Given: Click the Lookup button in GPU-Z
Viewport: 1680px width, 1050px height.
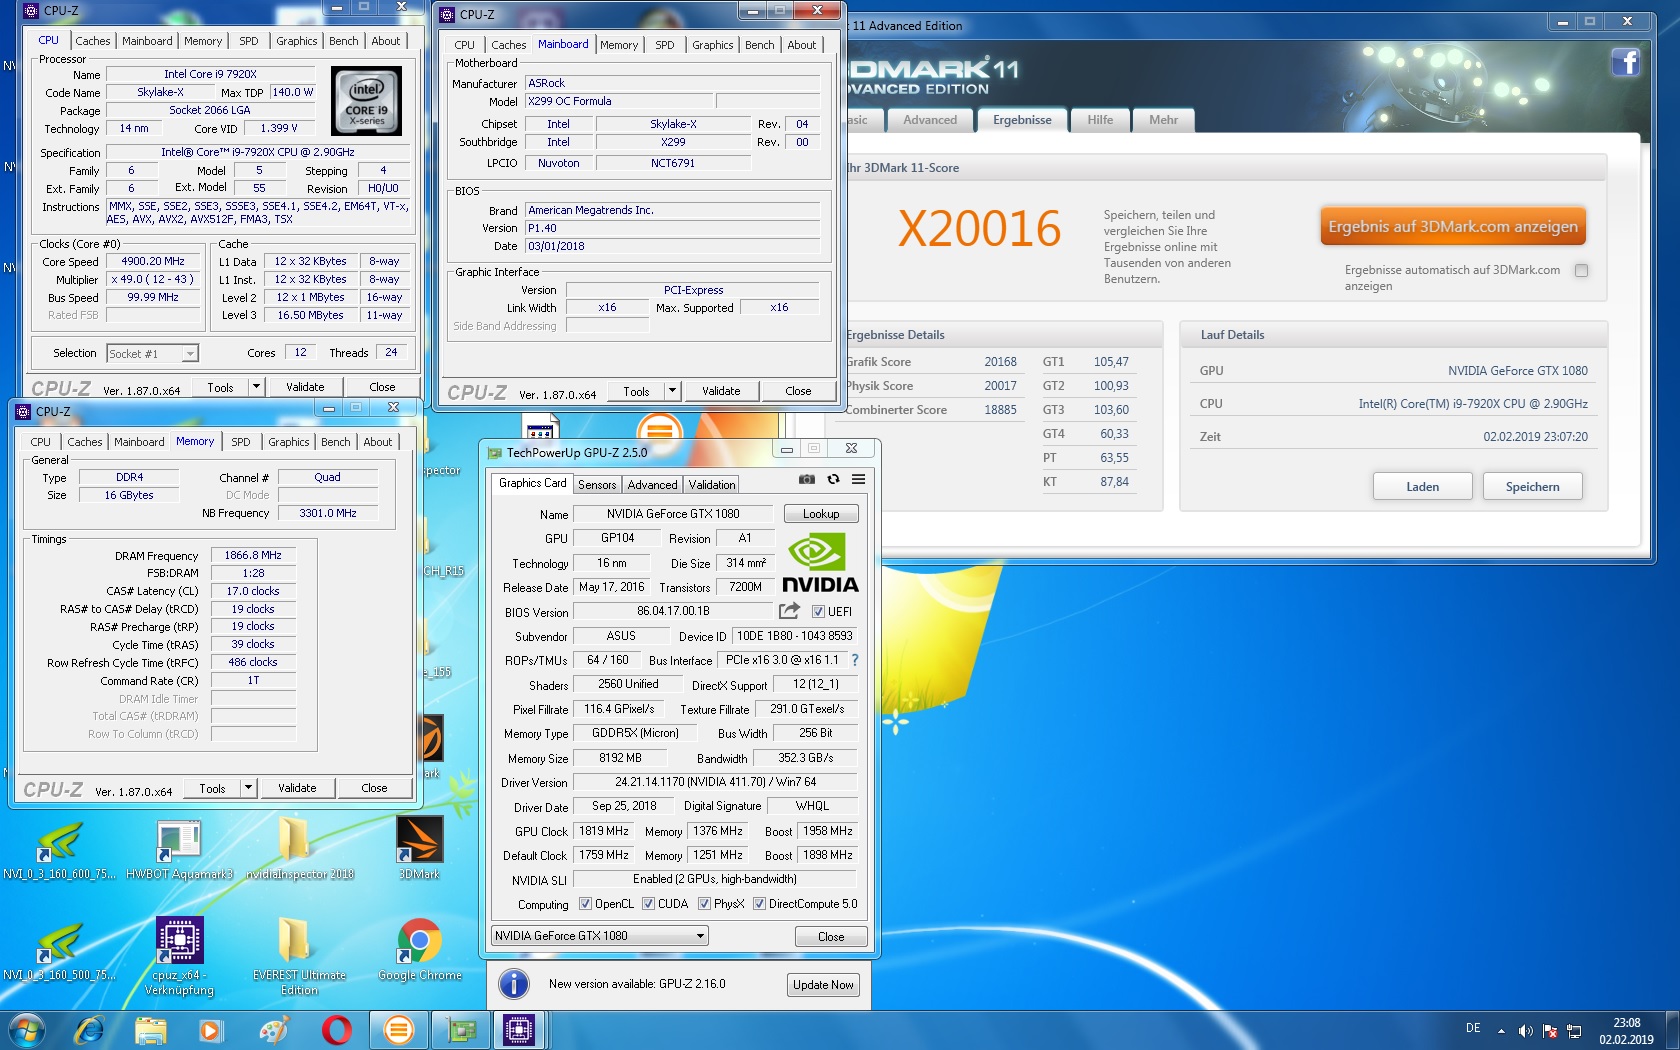Looking at the screenshot, I should tap(821, 514).
